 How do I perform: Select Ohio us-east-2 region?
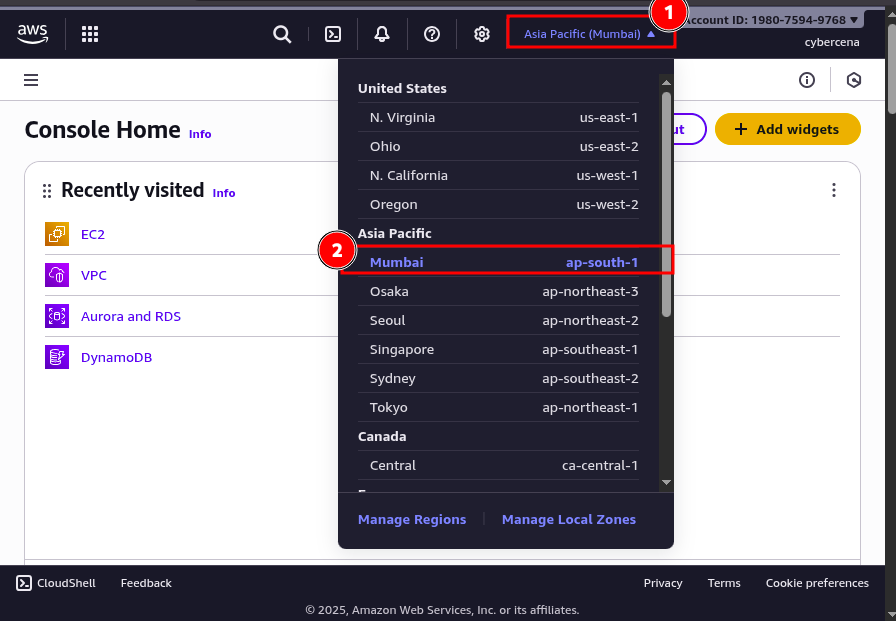pos(498,147)
